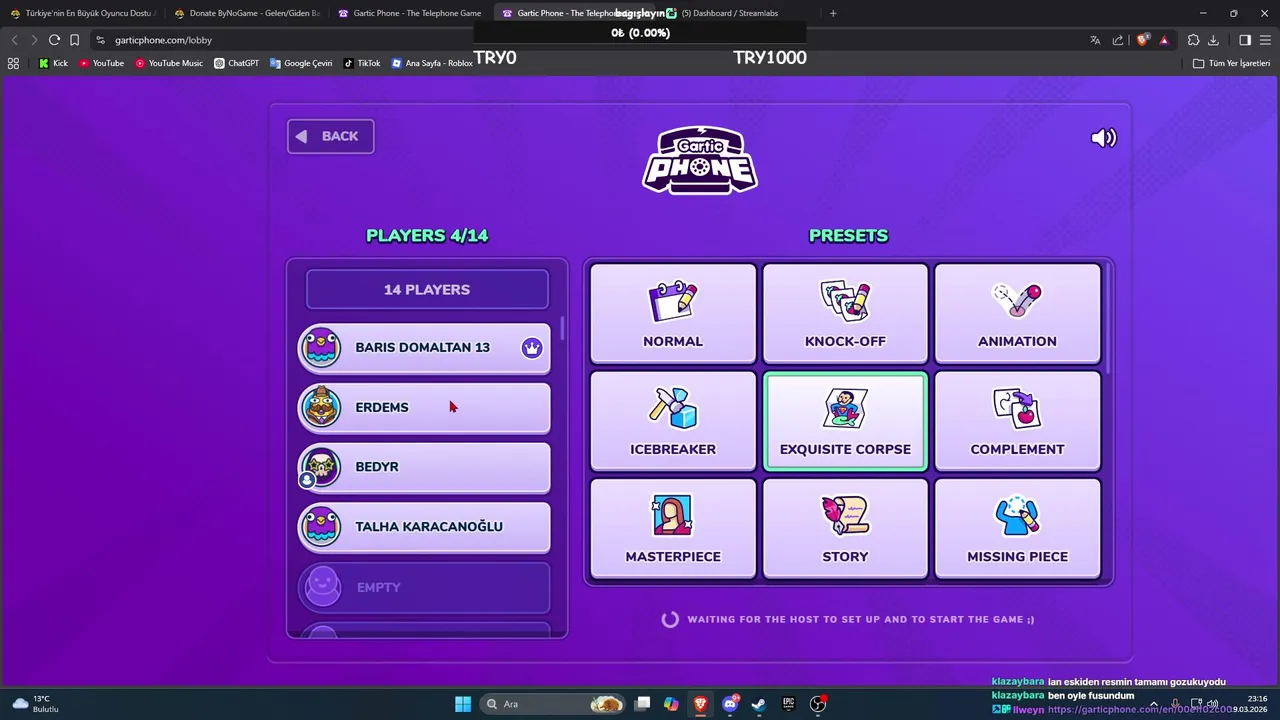The height and width of the screenshot is (720, 1280).
Task: Click BEDYR player avatar
Action: coord(321,466)
